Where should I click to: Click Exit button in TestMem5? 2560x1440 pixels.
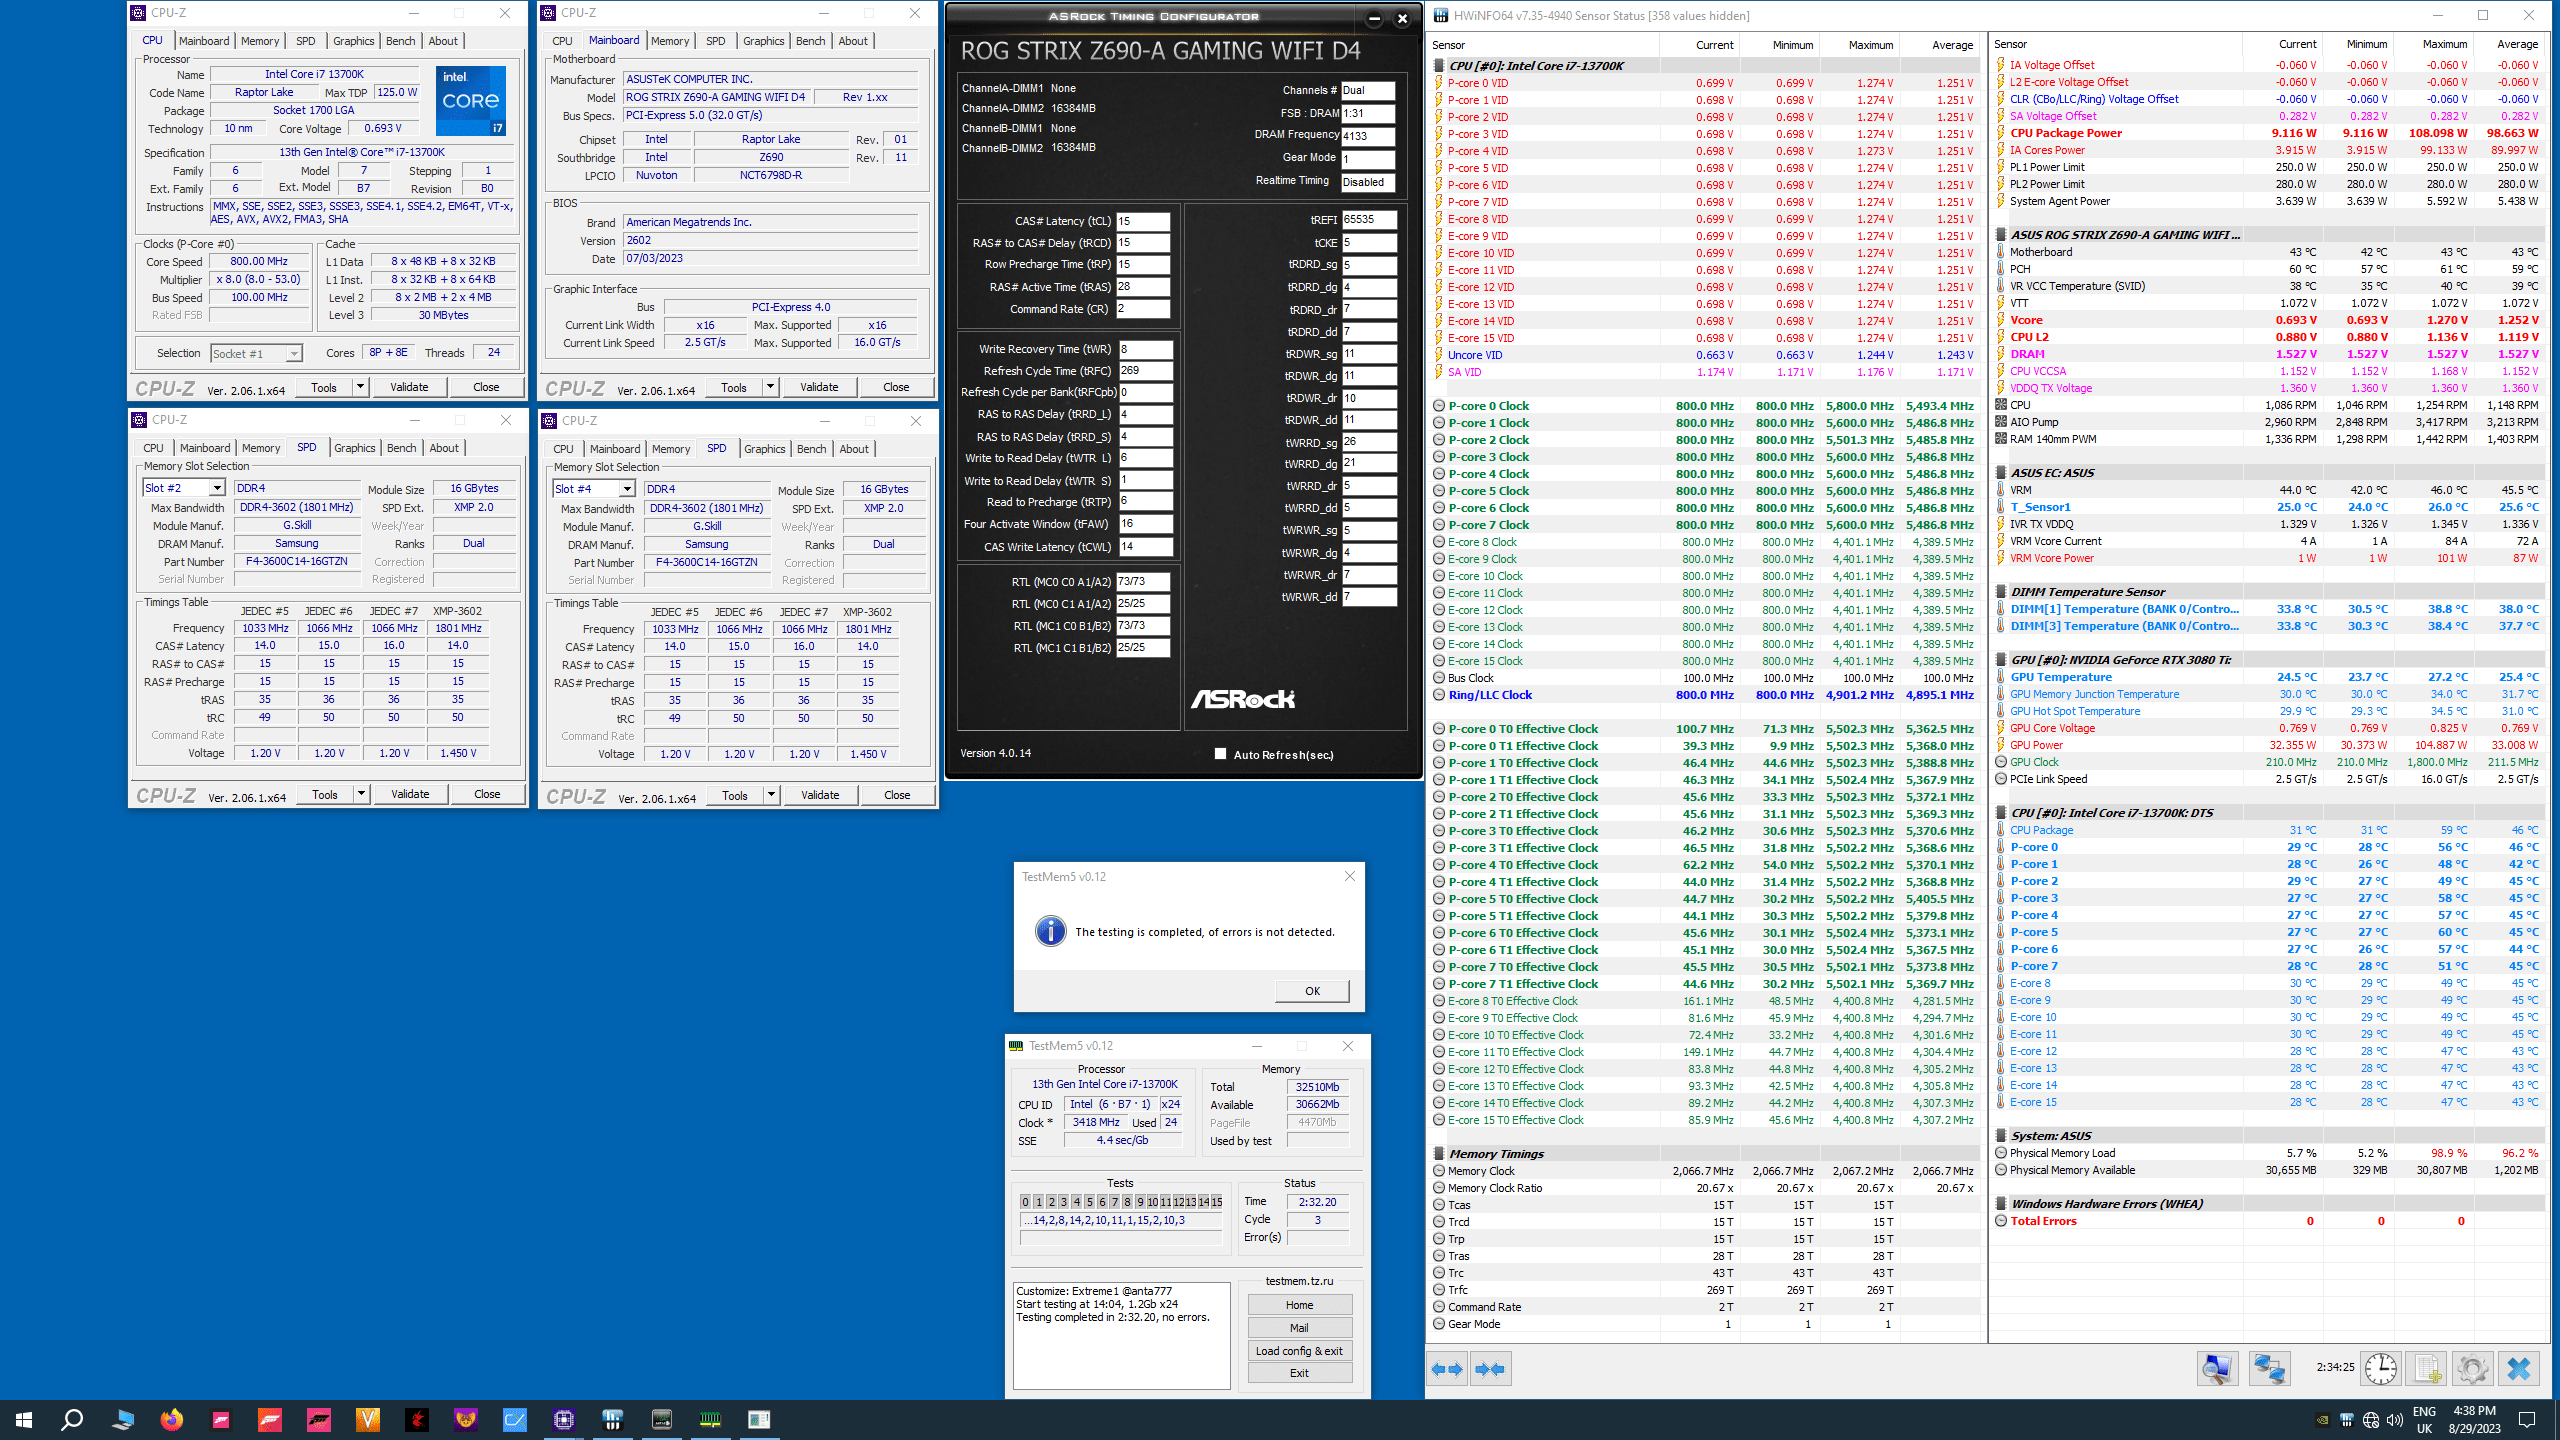[x=1299, y=1373]
